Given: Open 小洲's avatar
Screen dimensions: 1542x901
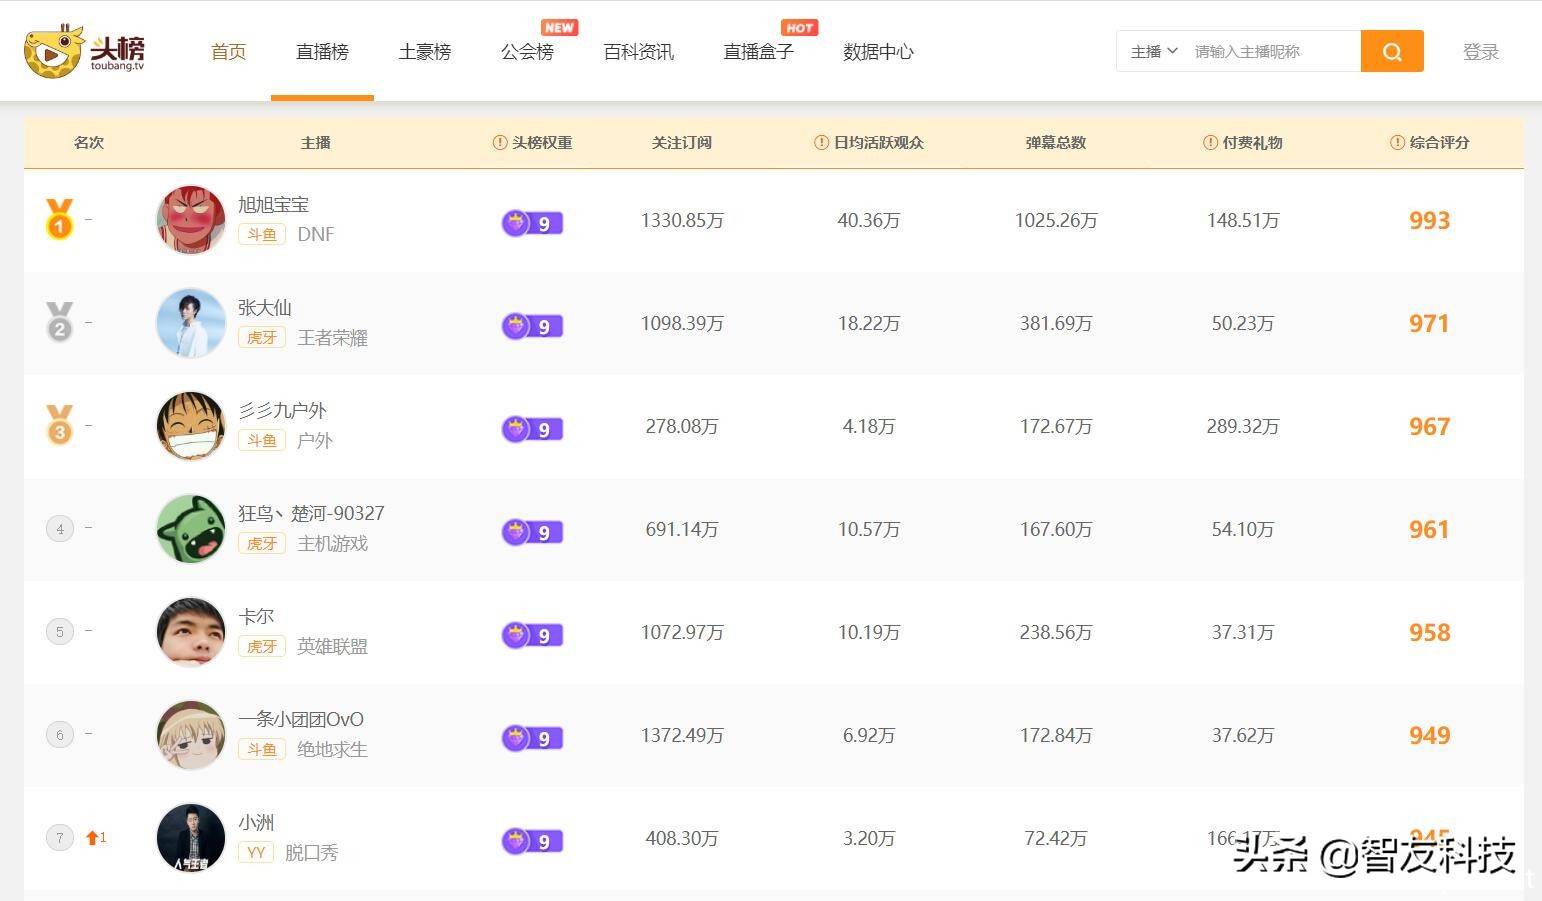Looking at the screenshot, I should pyautogui.click(x=191, y=838).
